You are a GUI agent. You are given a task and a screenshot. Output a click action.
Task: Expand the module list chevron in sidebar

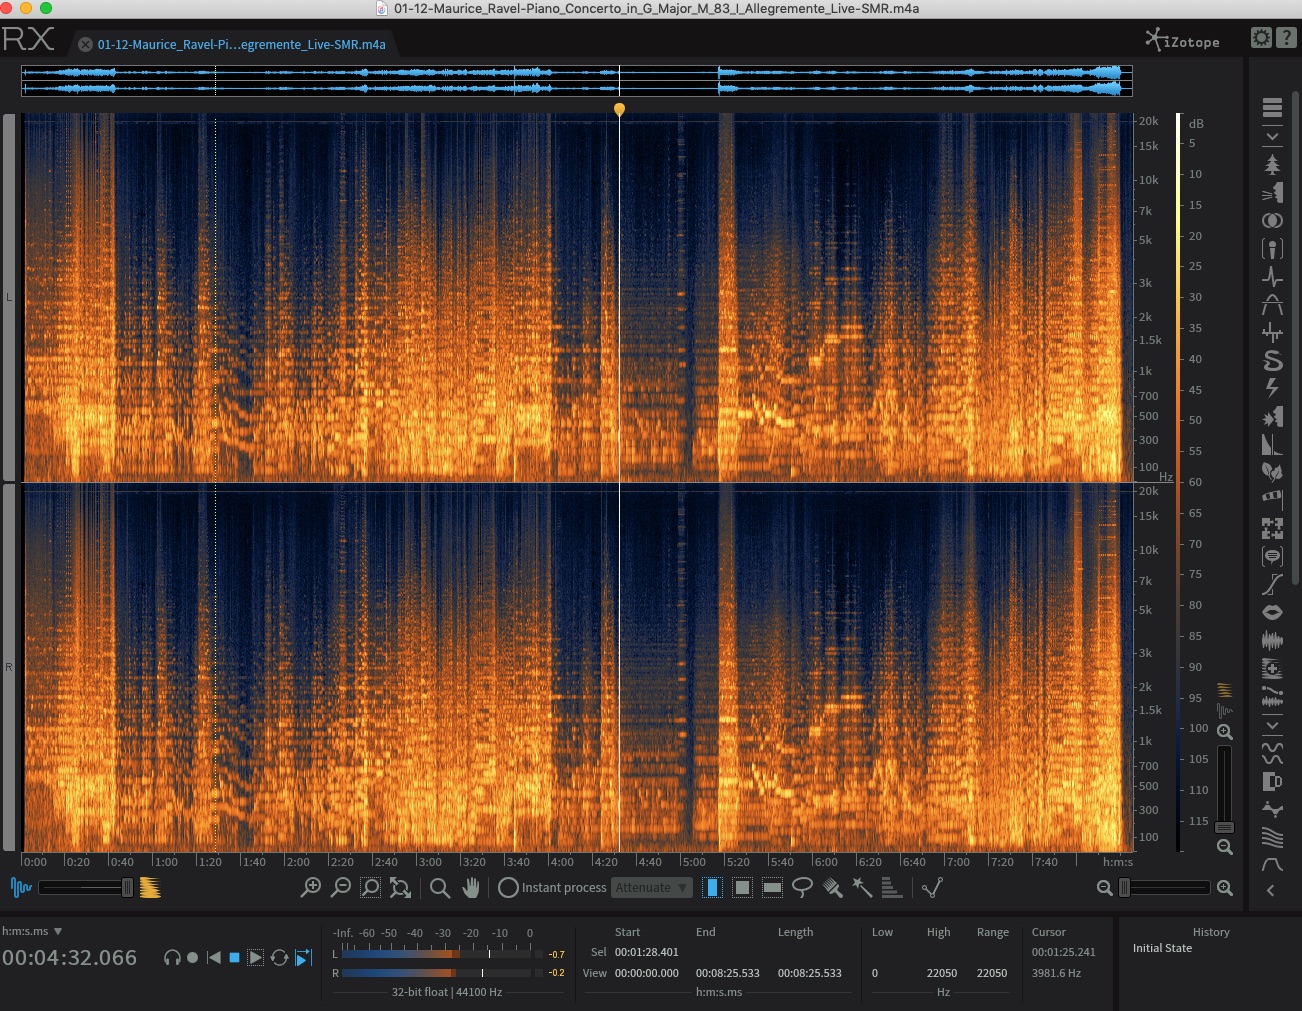(x=1272, y=136)
